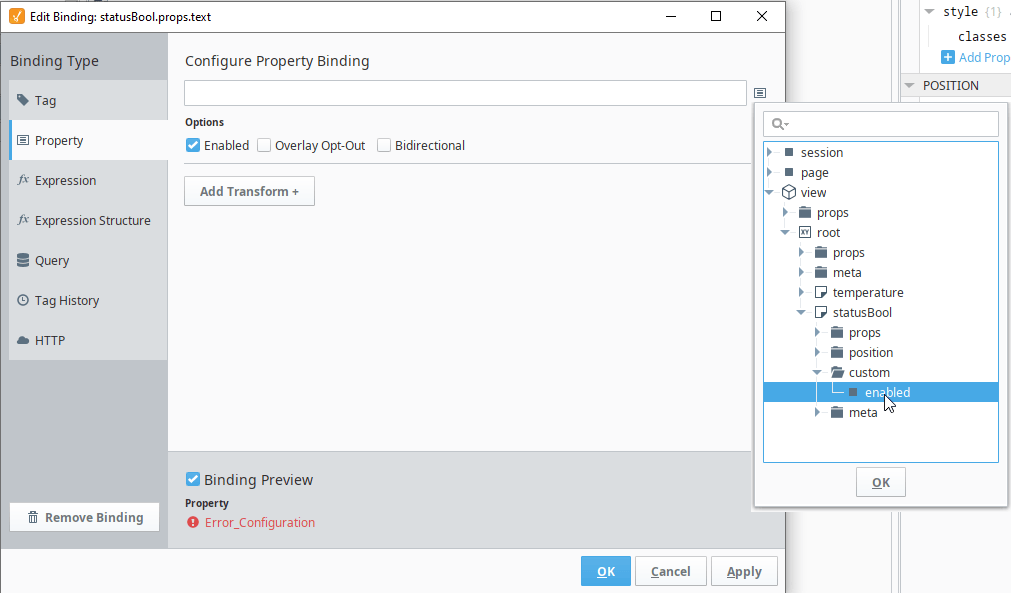Click the search magnifier dropdown icon

(x=780, y=124)
